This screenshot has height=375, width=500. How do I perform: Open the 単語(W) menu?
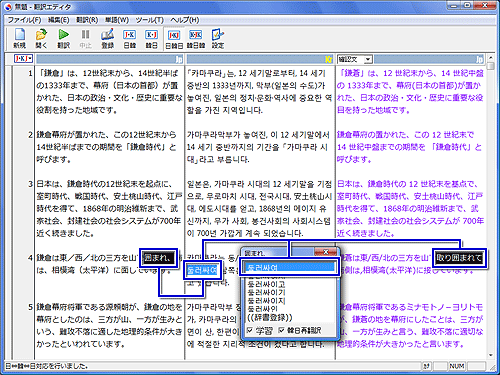(117, 20)
